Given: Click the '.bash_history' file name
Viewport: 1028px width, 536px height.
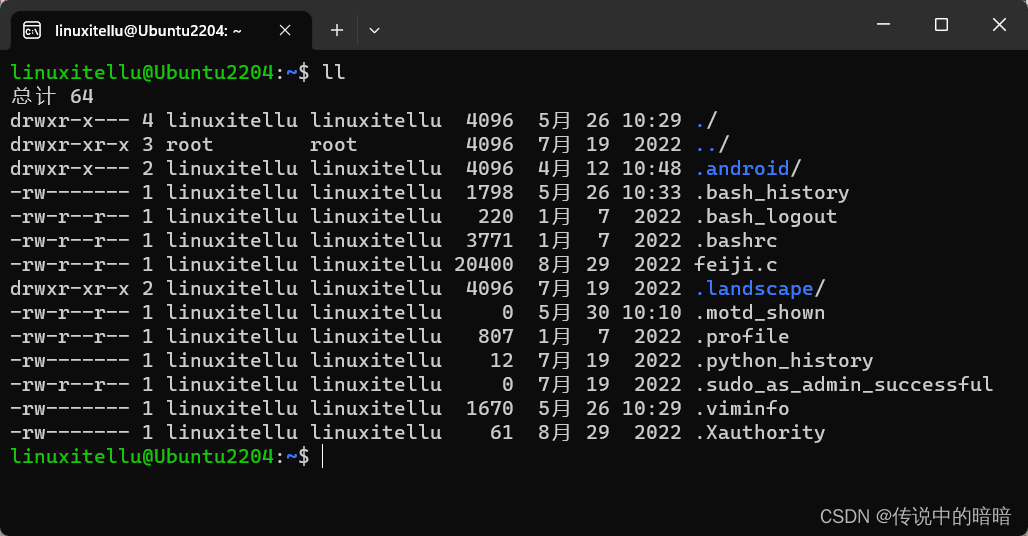Looking at the screenshot, I should [x=772, y=193].
